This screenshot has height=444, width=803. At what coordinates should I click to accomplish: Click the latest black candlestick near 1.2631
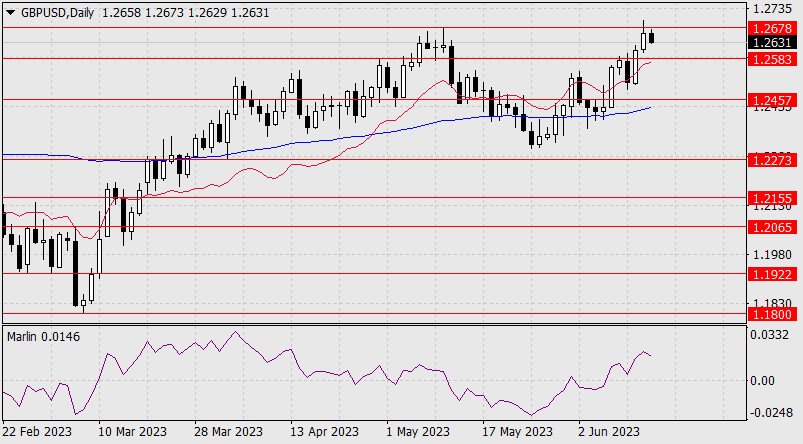pyautogui.click(x=651, y=37)
